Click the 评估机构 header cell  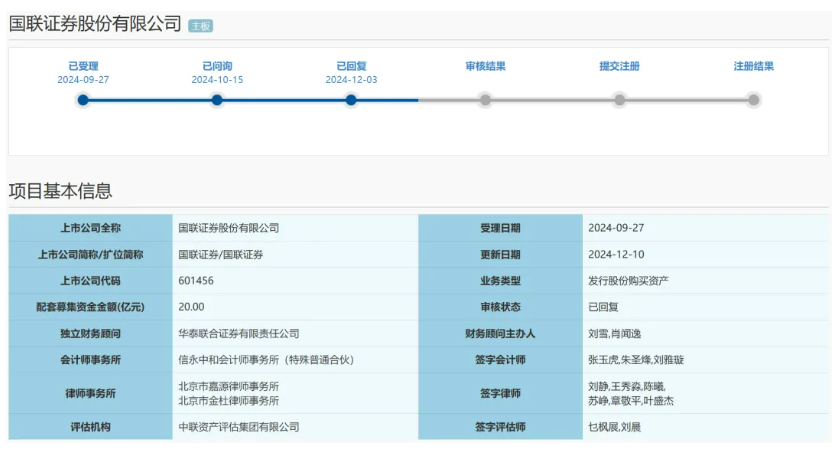point(90,427)
